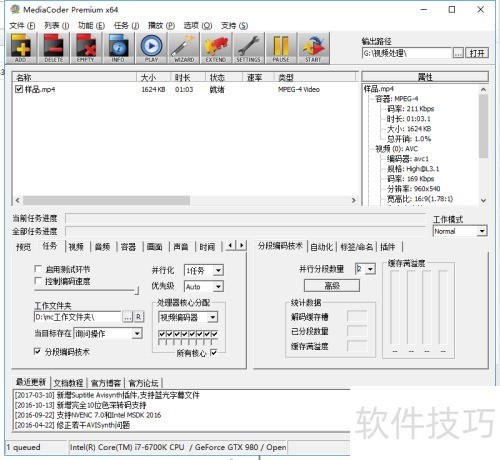This screenshot has width=500, height=460.
Task: Select the 分辨率: 960x540 property row
Action: 413,189
